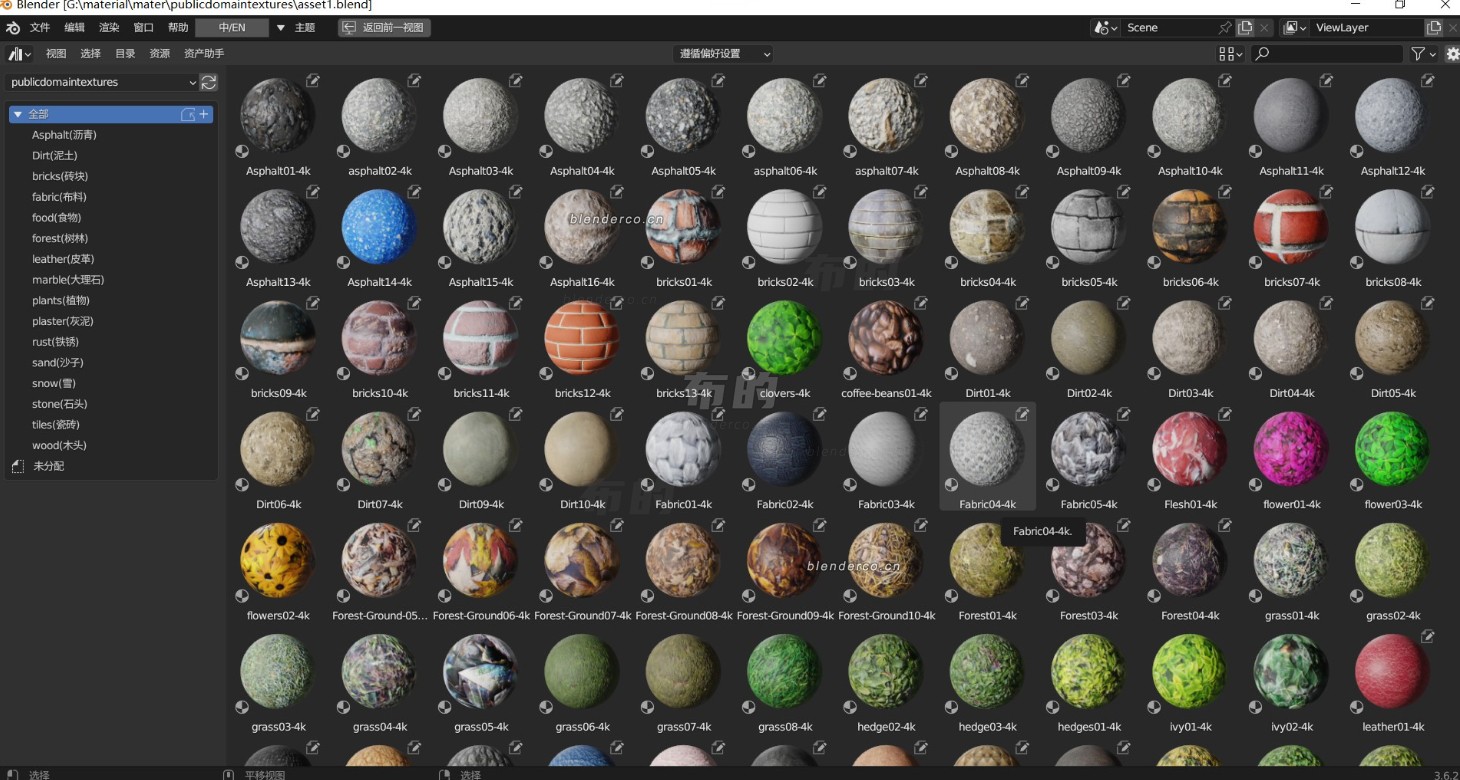1460x780 pixels.
Task: Select the Asphalt14-4k blue sphere thumbnail
Action: [x=379, y=228]
